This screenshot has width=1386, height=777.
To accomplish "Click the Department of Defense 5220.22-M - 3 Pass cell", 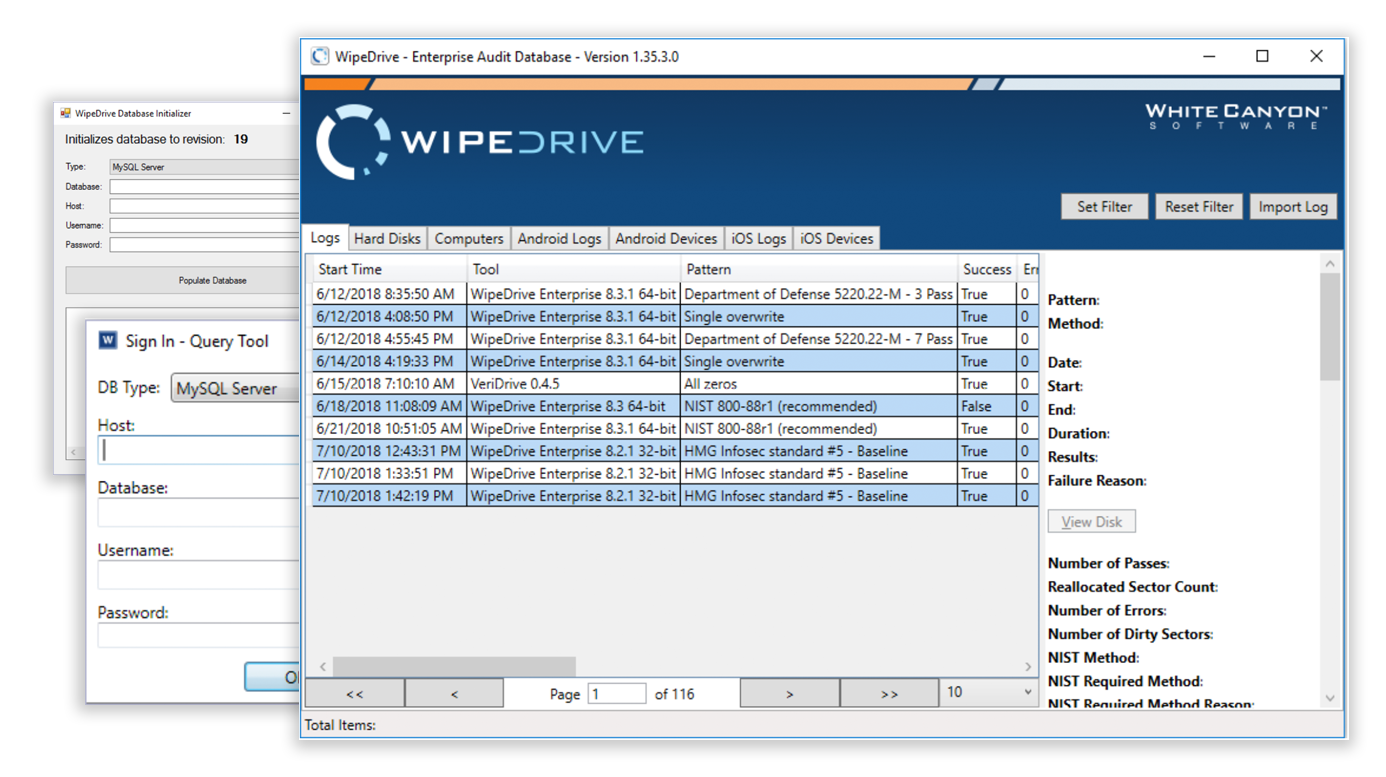I will coord(819,294).
